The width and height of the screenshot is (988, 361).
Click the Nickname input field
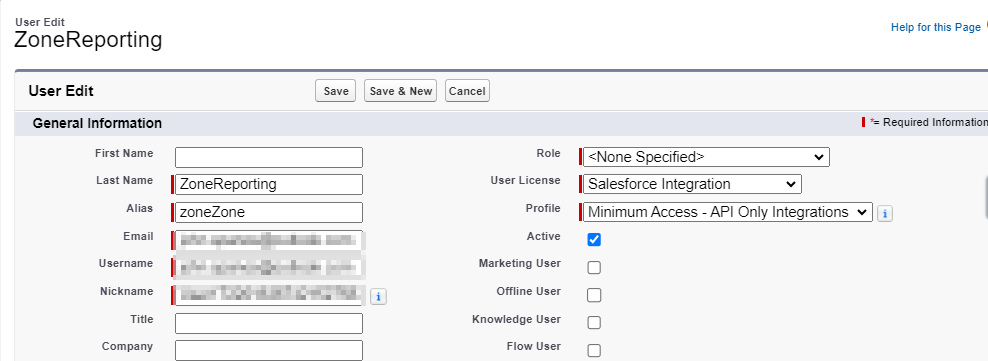coord(269,295)
